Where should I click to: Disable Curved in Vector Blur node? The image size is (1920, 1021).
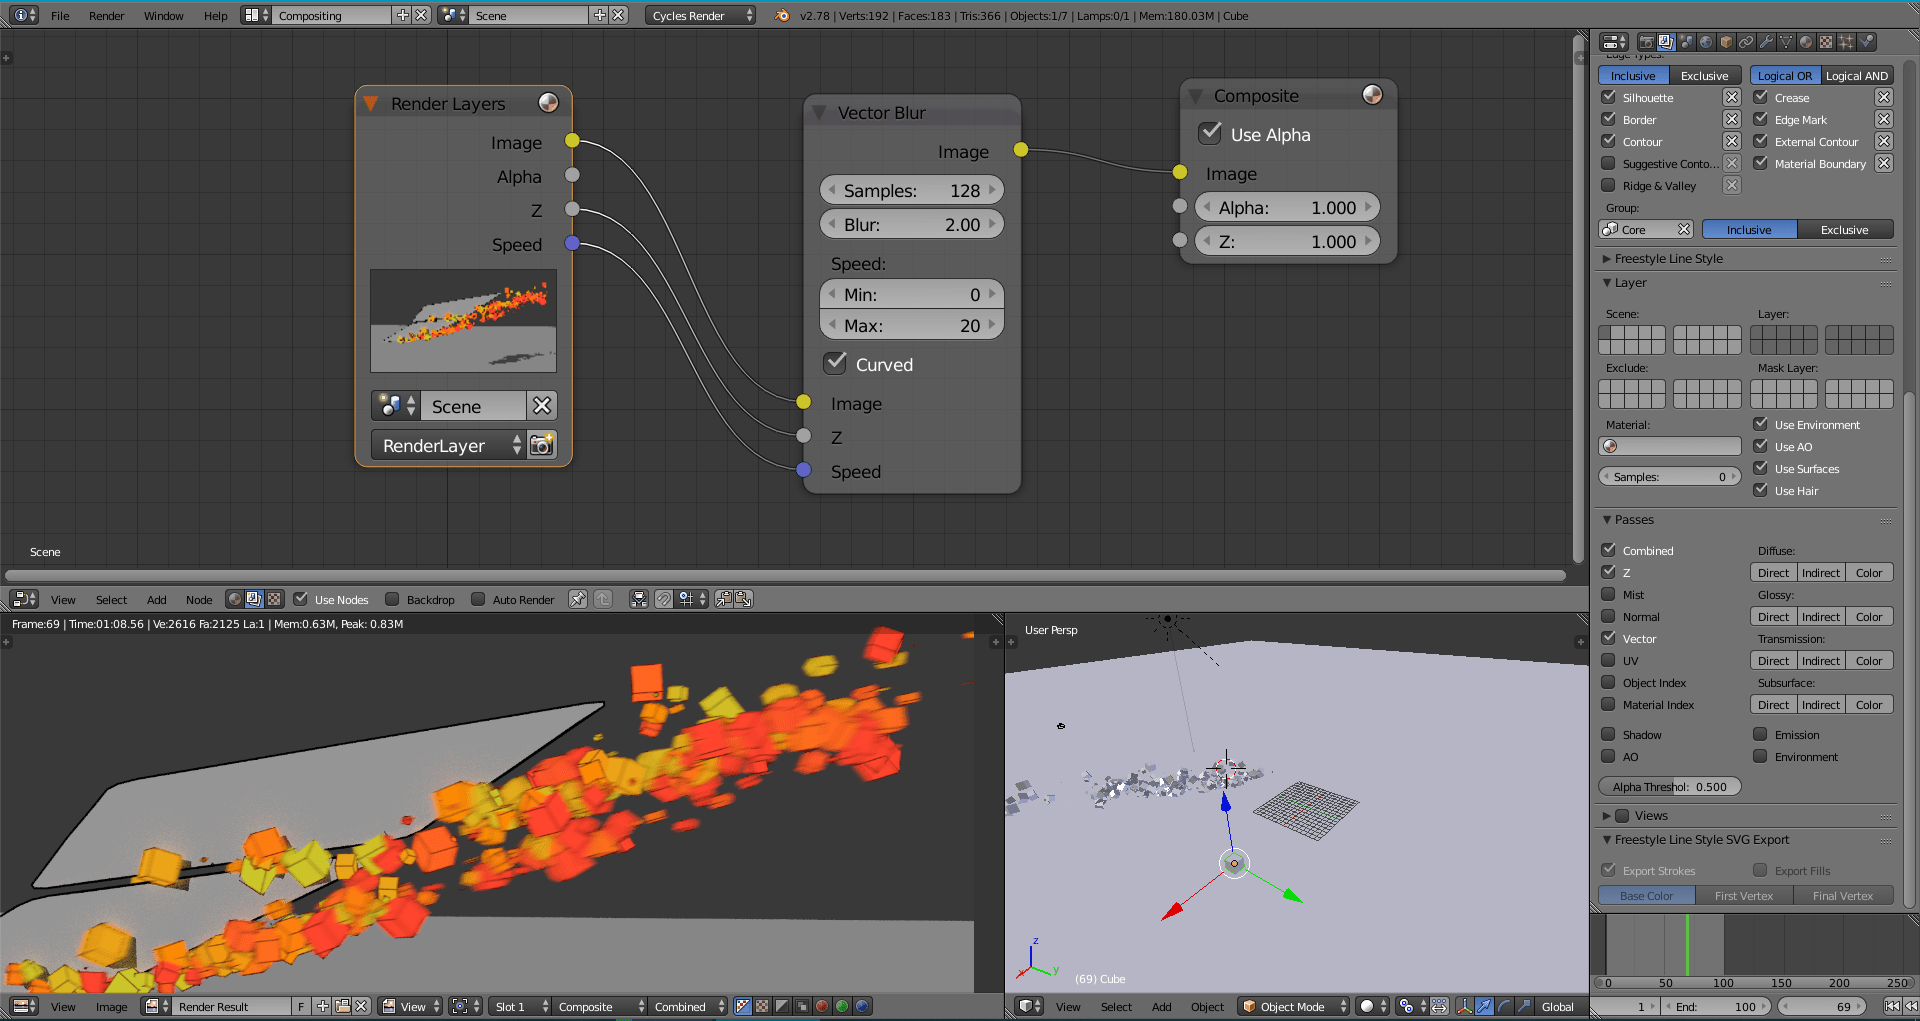point(836,362)
